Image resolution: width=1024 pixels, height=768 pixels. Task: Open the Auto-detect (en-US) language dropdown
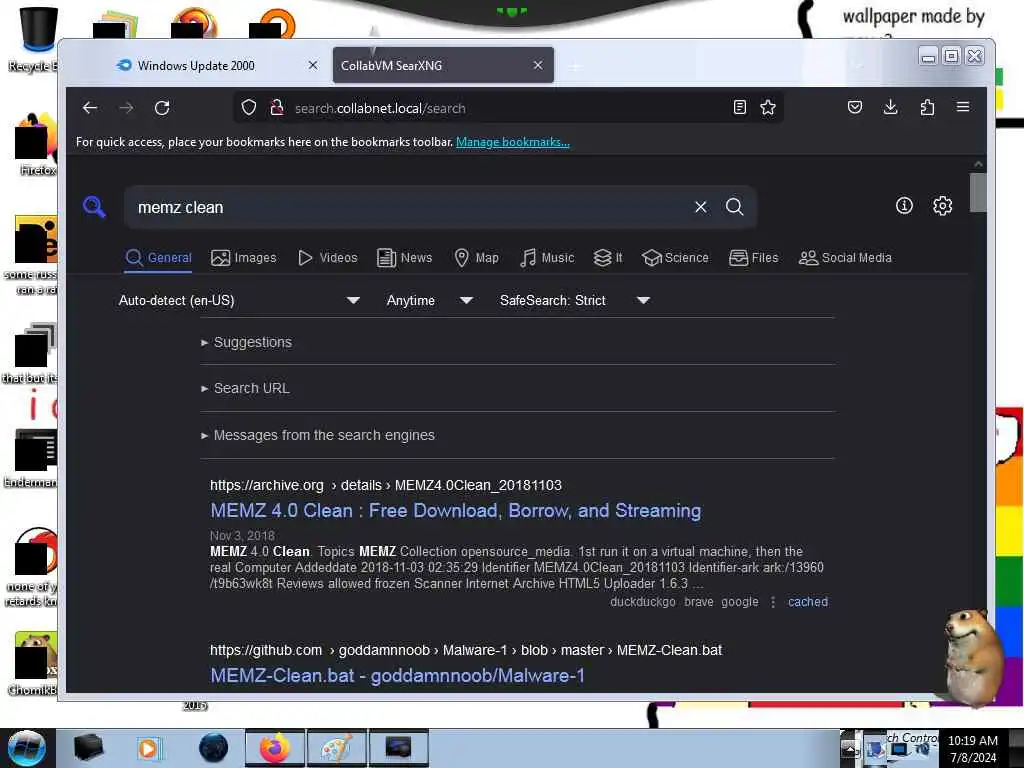click(x=239, y=300)
